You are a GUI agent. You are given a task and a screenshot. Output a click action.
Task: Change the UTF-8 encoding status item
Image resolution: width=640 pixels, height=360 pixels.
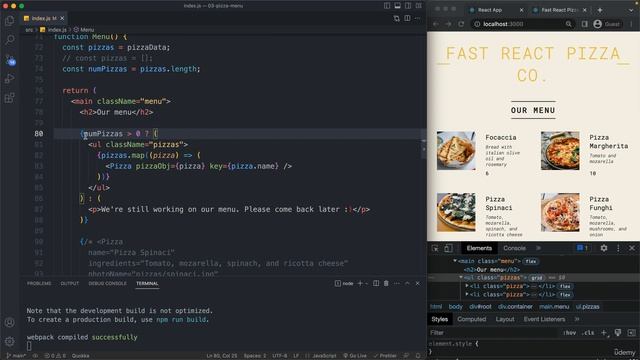click(x=280, y=356)
